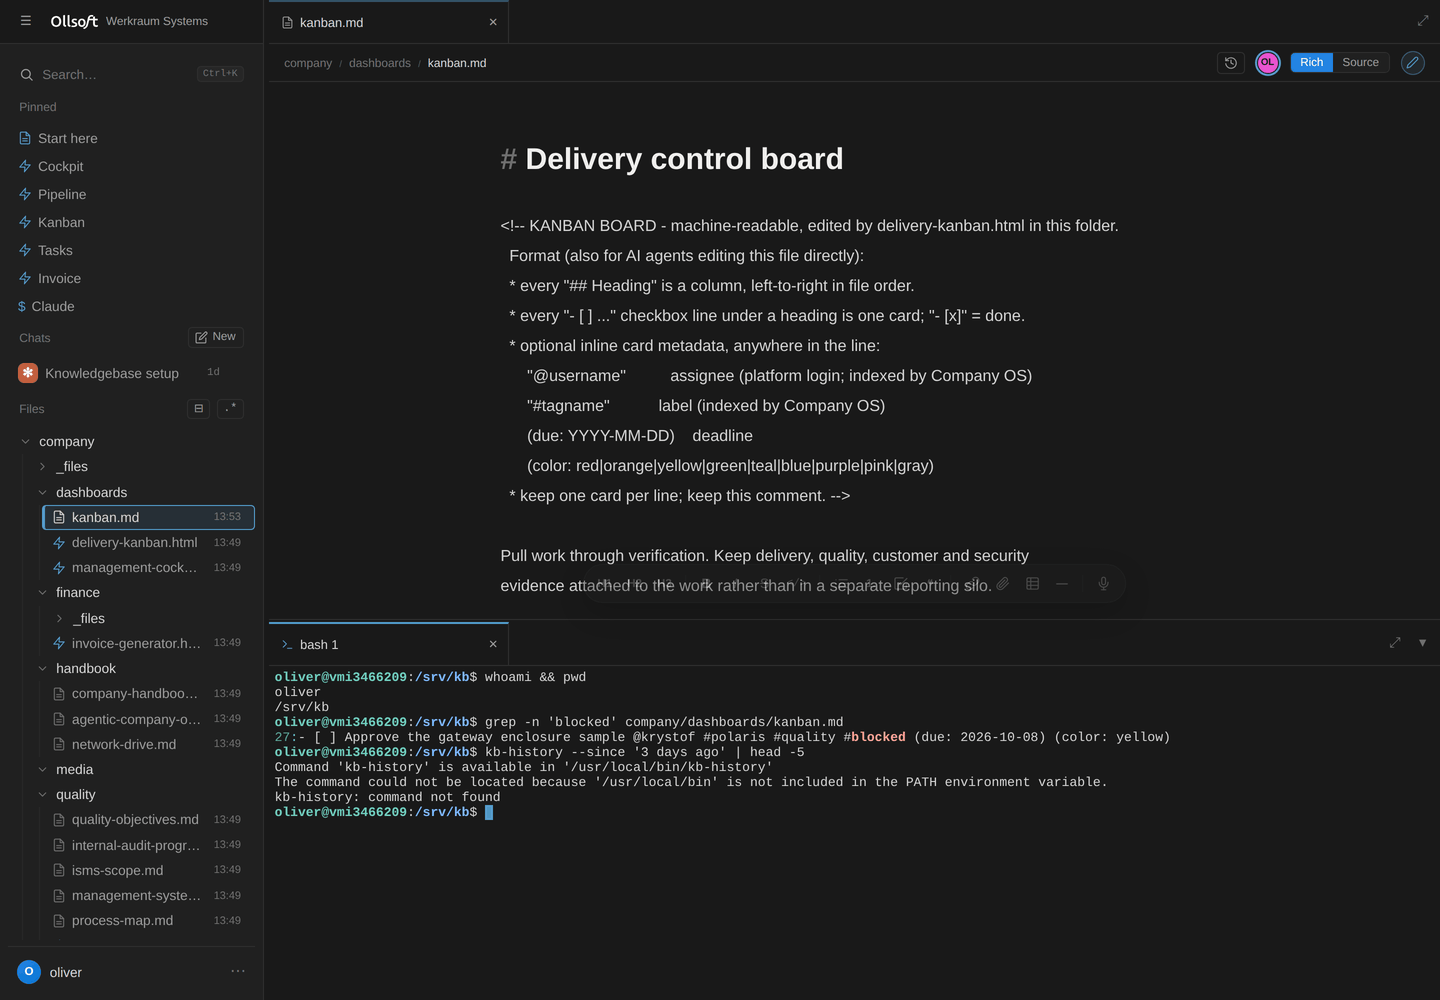Open company-handboo… file
The image size is (1440, 1000).
149,693
